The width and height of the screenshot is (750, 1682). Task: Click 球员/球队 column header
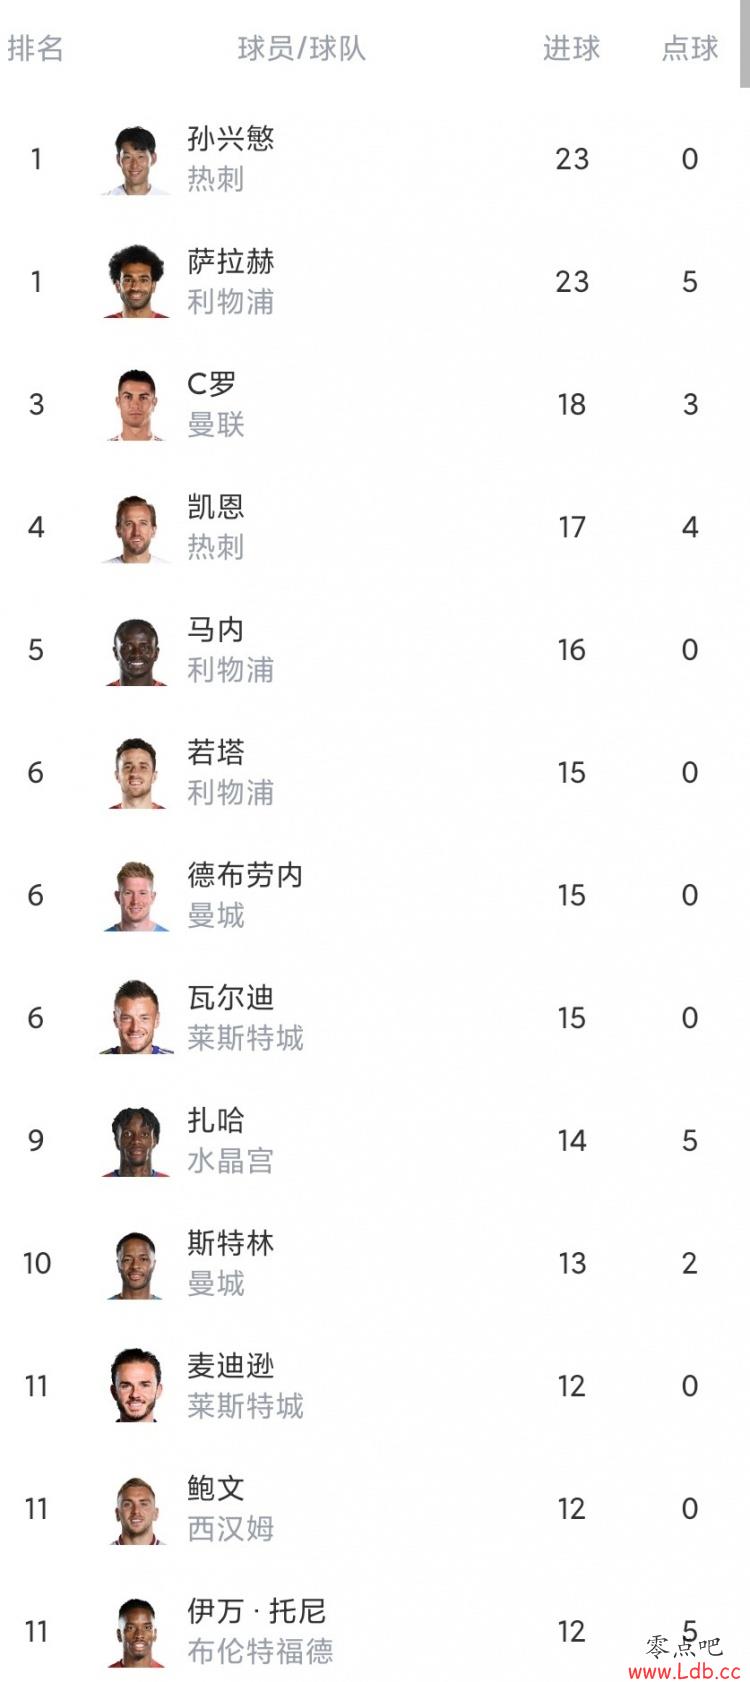coord(302,48)
